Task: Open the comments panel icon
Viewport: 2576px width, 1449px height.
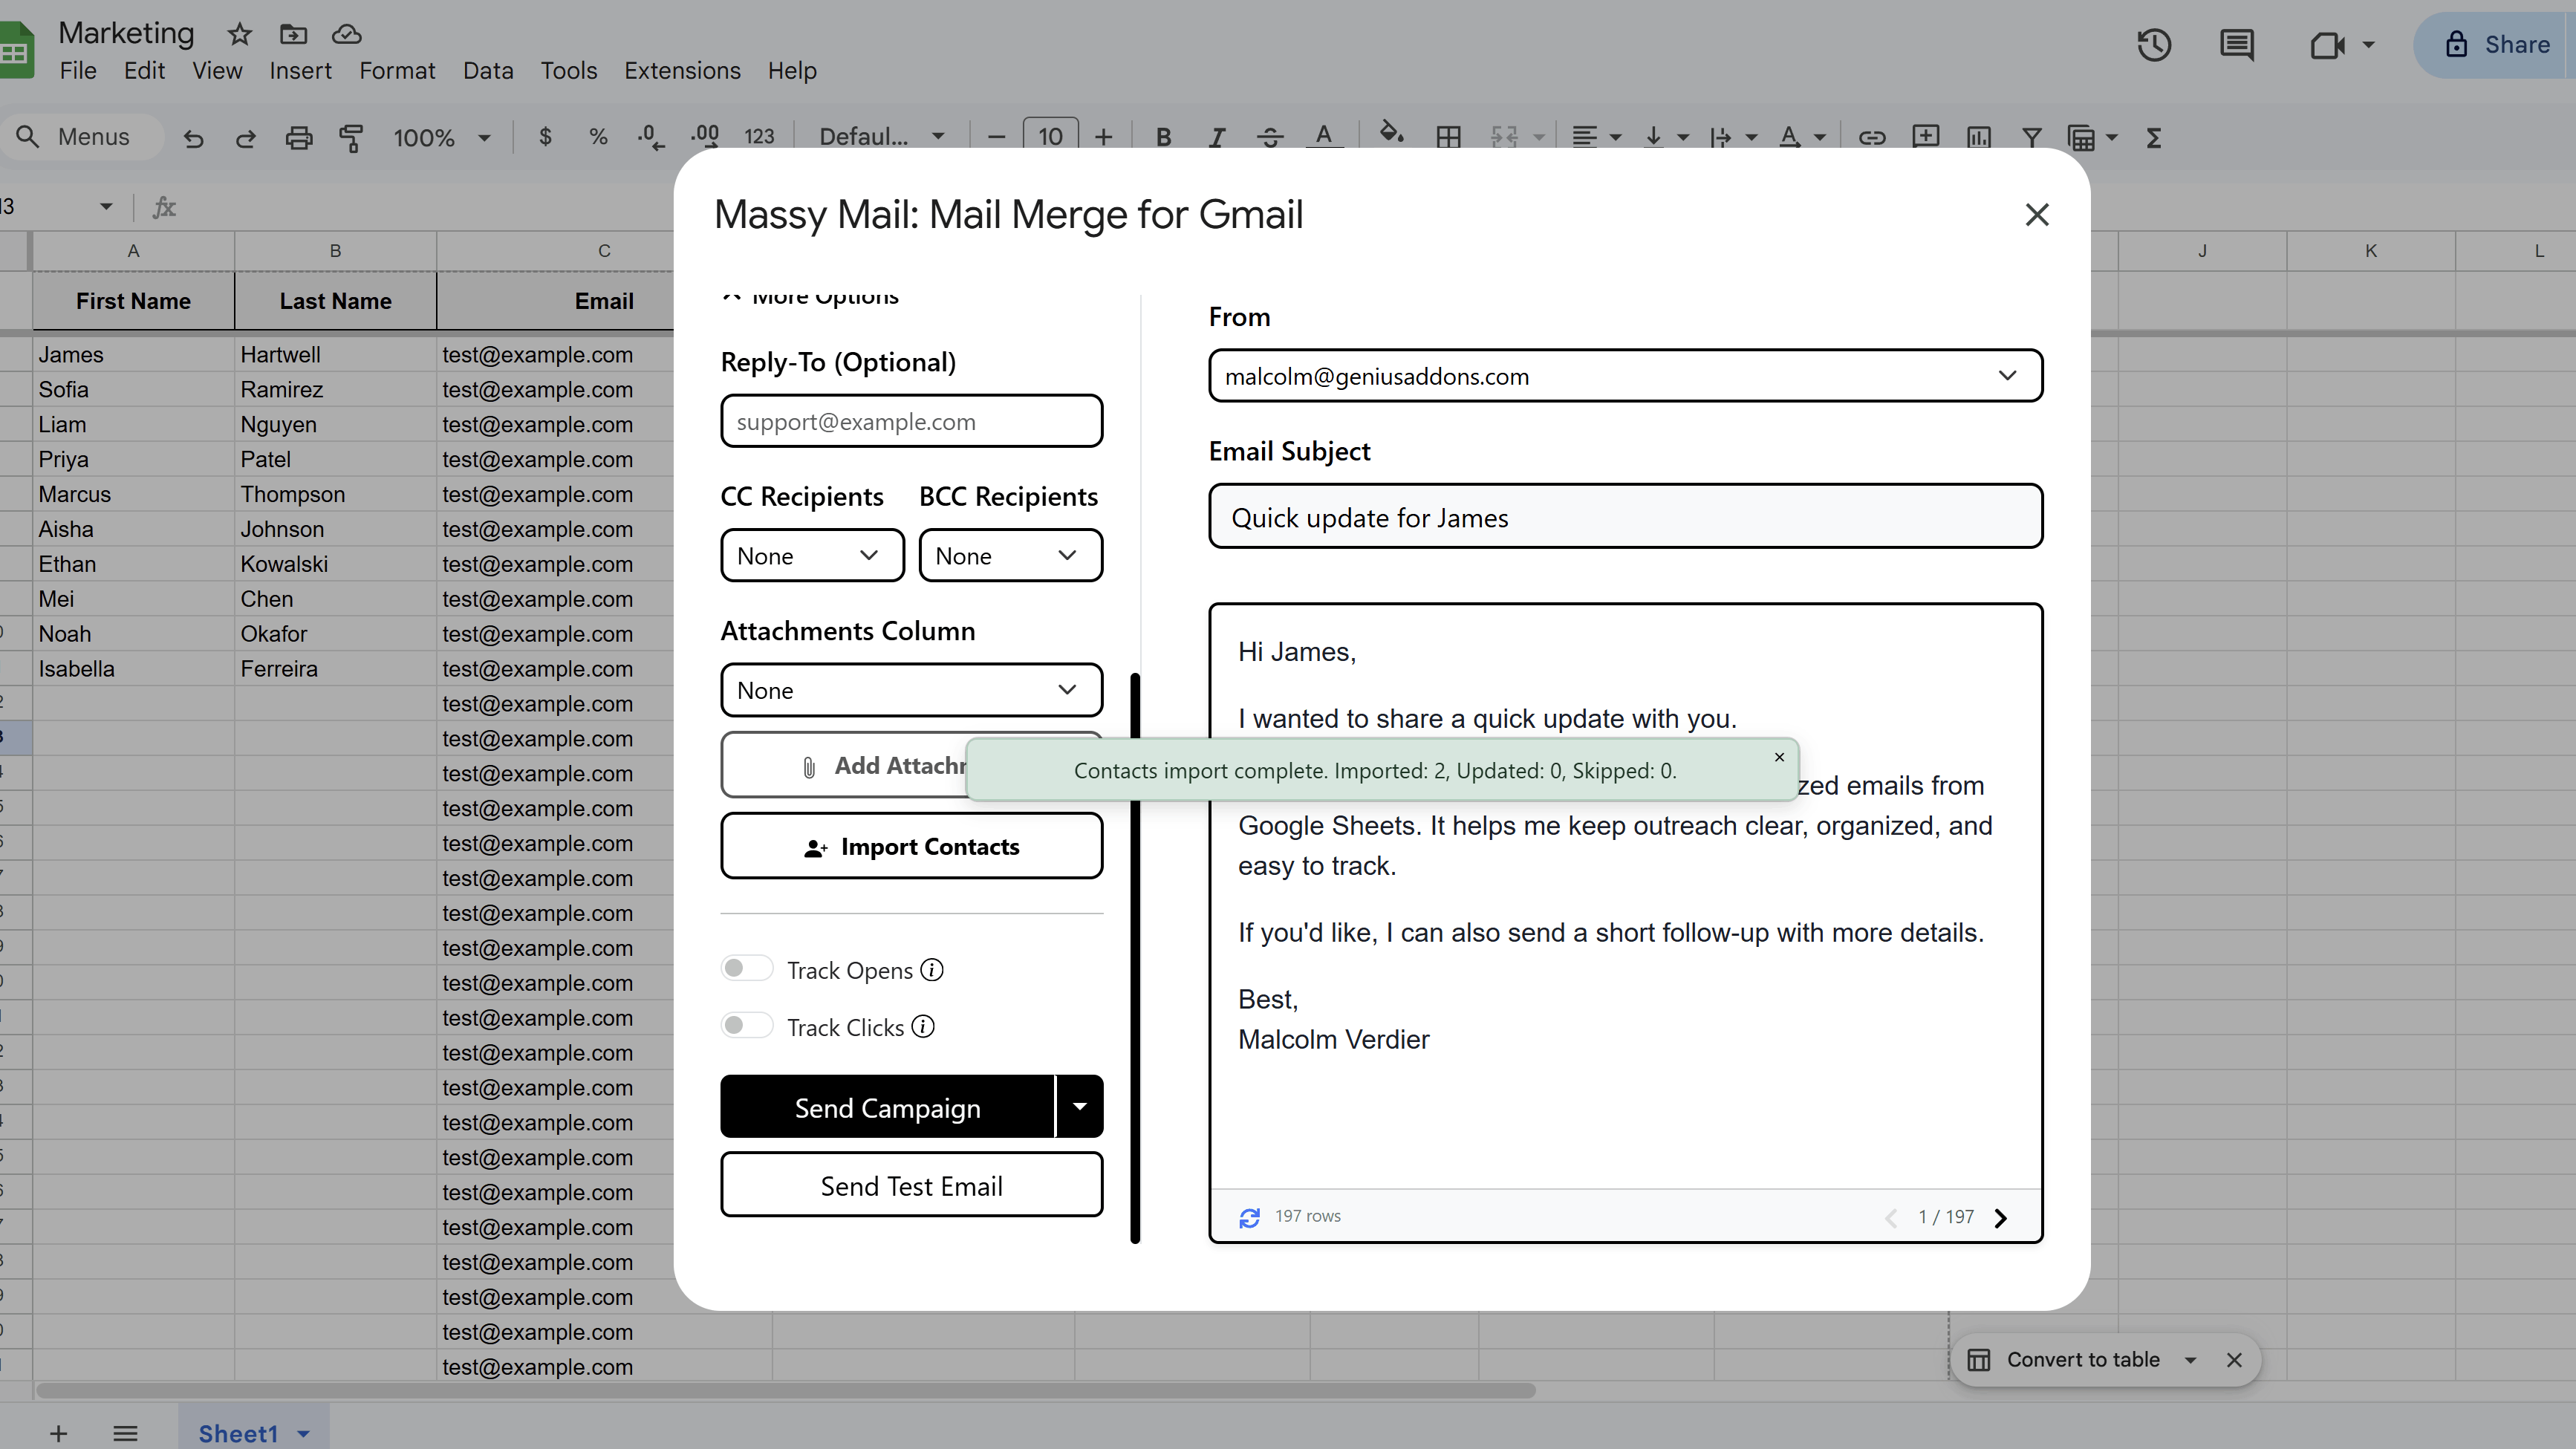Action: (x=2236, y=45)
